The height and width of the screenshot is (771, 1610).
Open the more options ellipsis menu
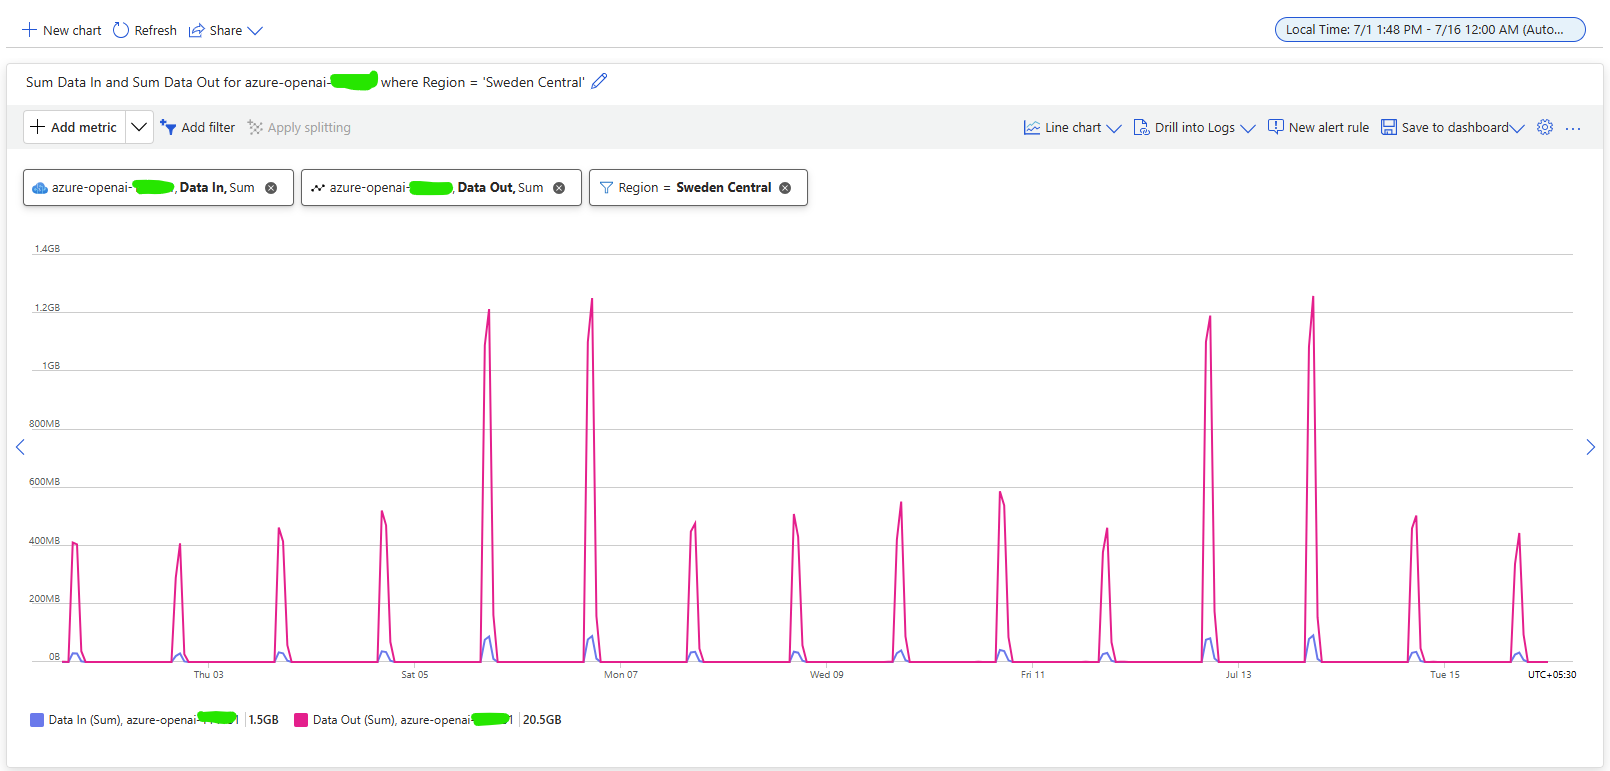click(x=1573, y=128)
